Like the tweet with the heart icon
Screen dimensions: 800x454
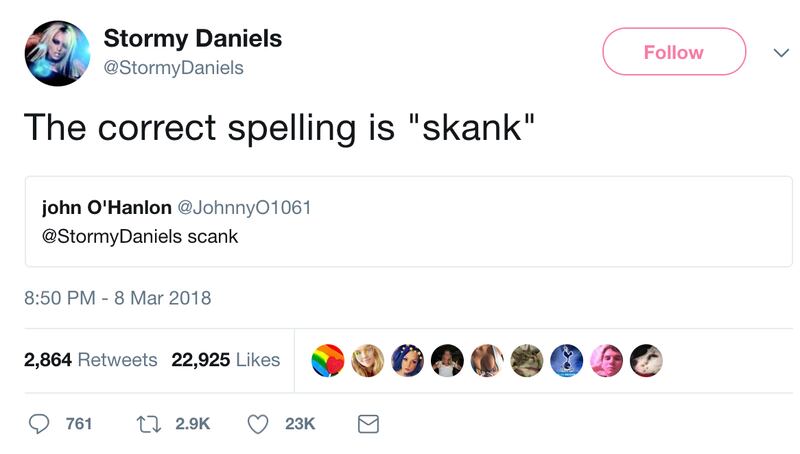coord(257,424)
